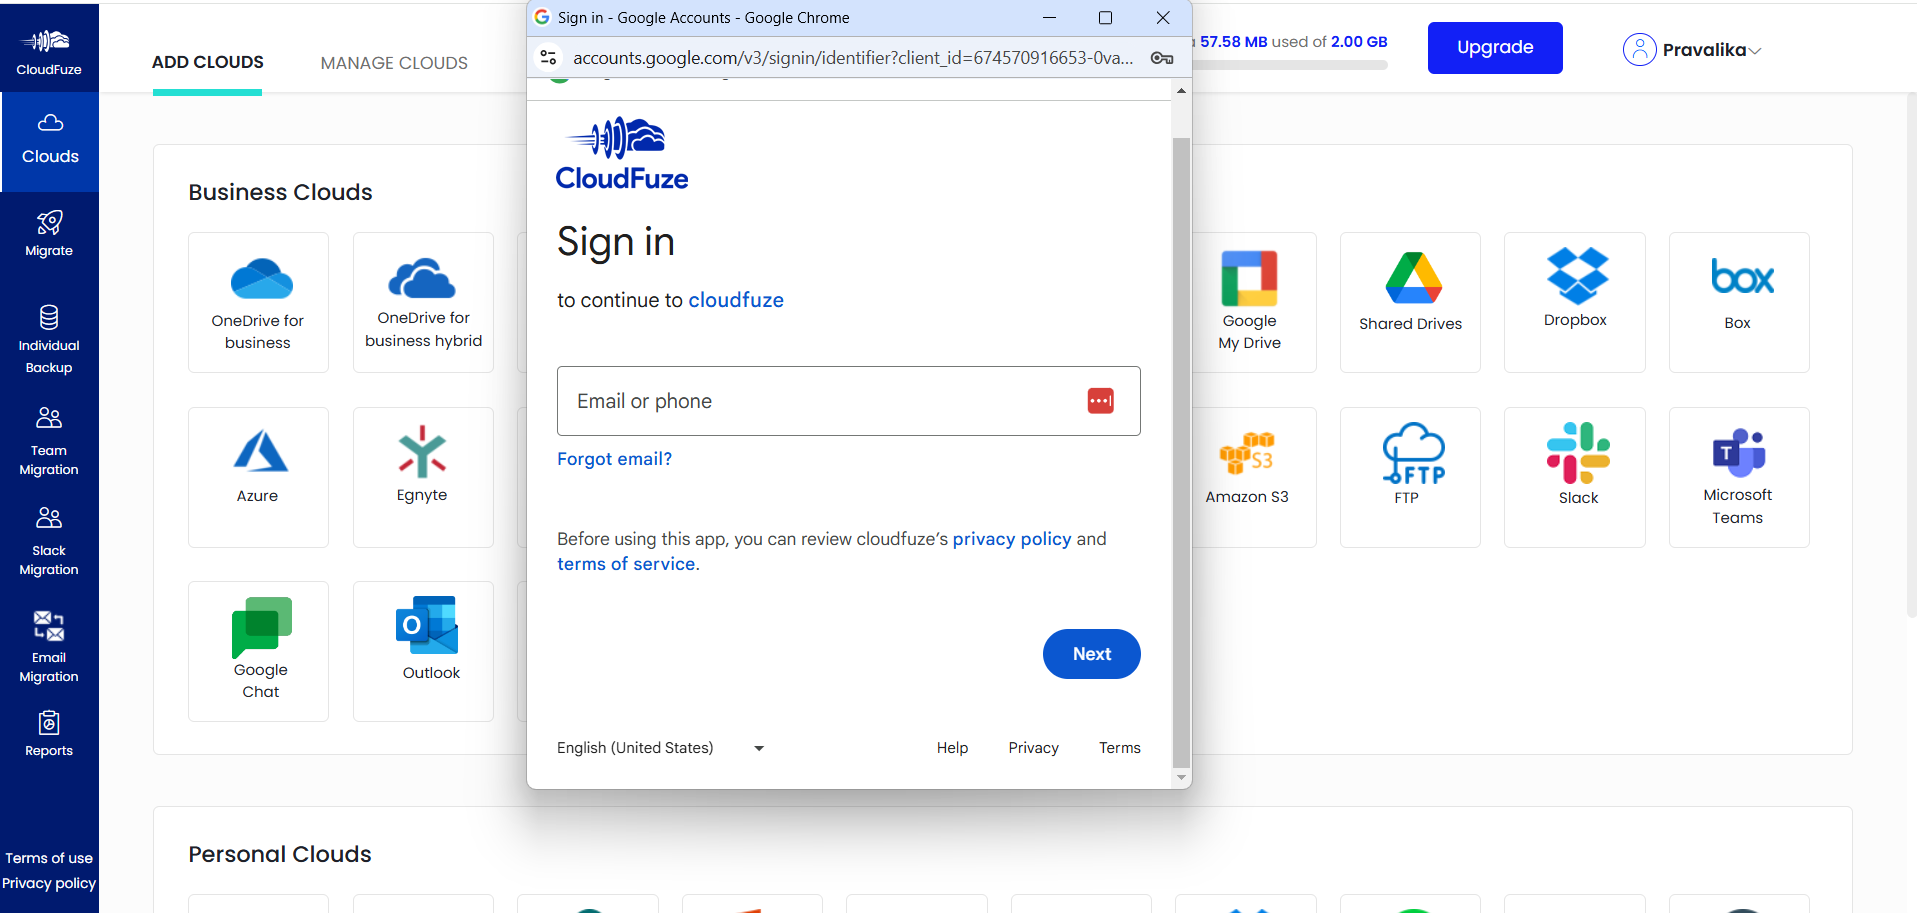1917x913 pixels.
Task: Open Individual Backup in sidebar
Action: tap(49, 340)
